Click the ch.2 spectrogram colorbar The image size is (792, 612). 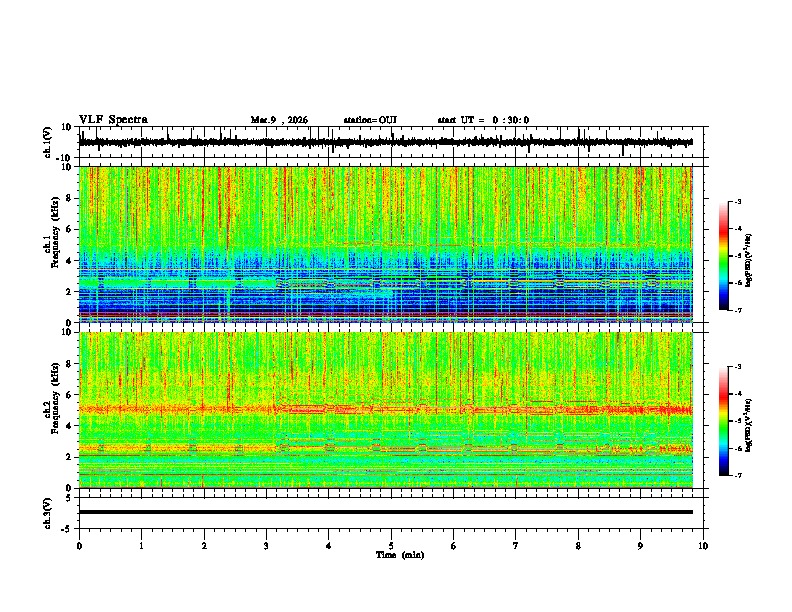pyautogui.click(x=723, y=421)
